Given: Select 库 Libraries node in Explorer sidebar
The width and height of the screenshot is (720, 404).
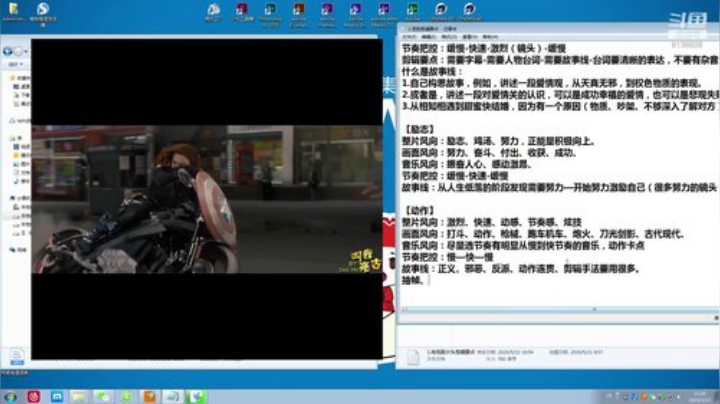Looking at the screenshot, I should pos(16,137).
